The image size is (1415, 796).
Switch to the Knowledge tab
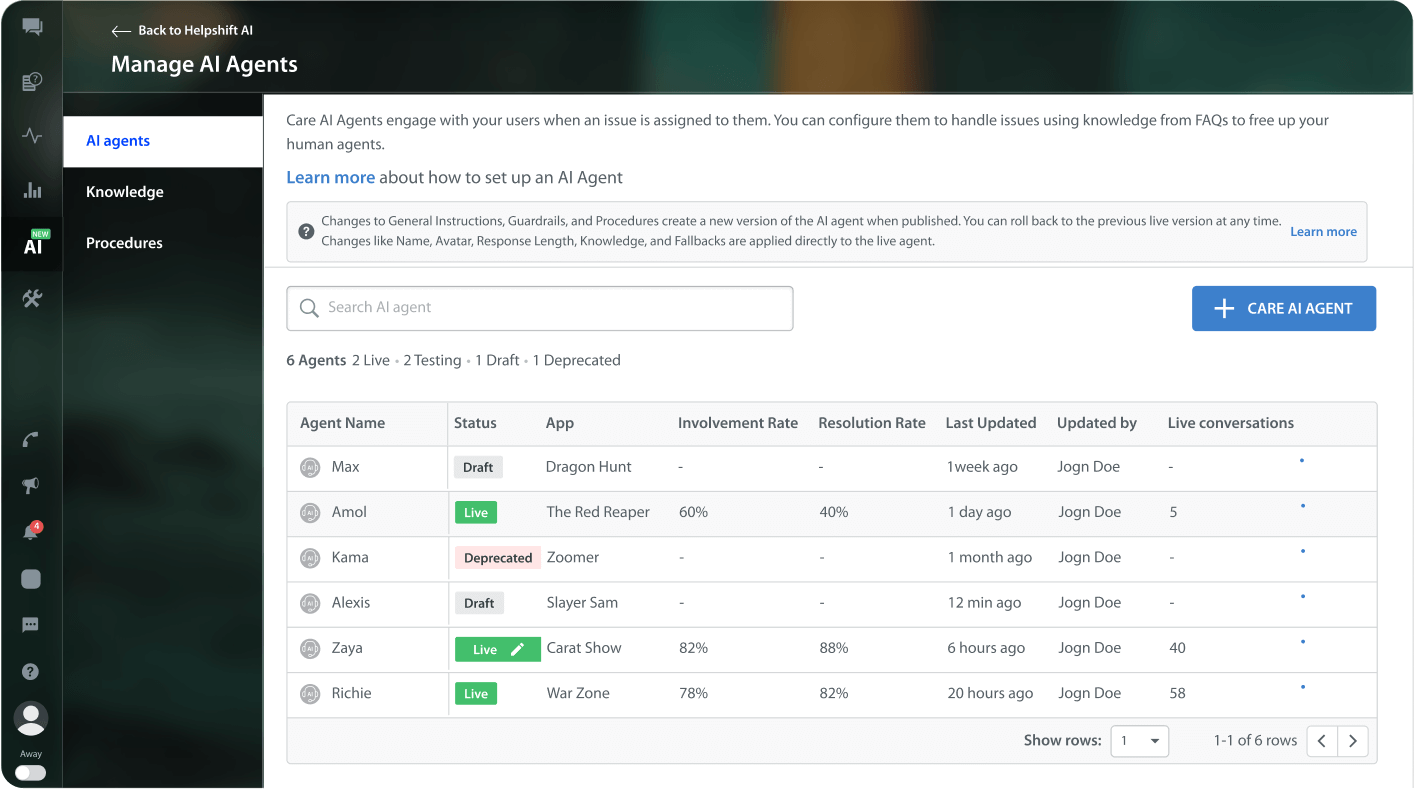tap(124, 191)
